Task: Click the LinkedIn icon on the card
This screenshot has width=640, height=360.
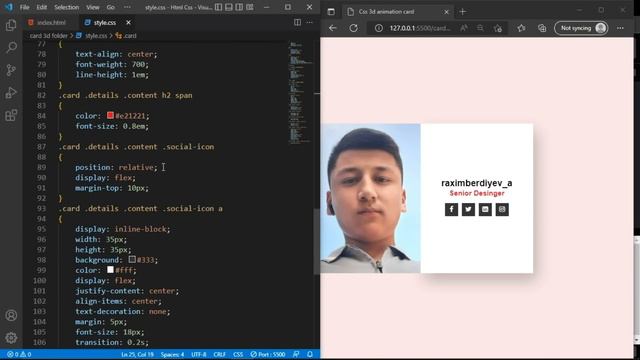Action: click(485, 209)
